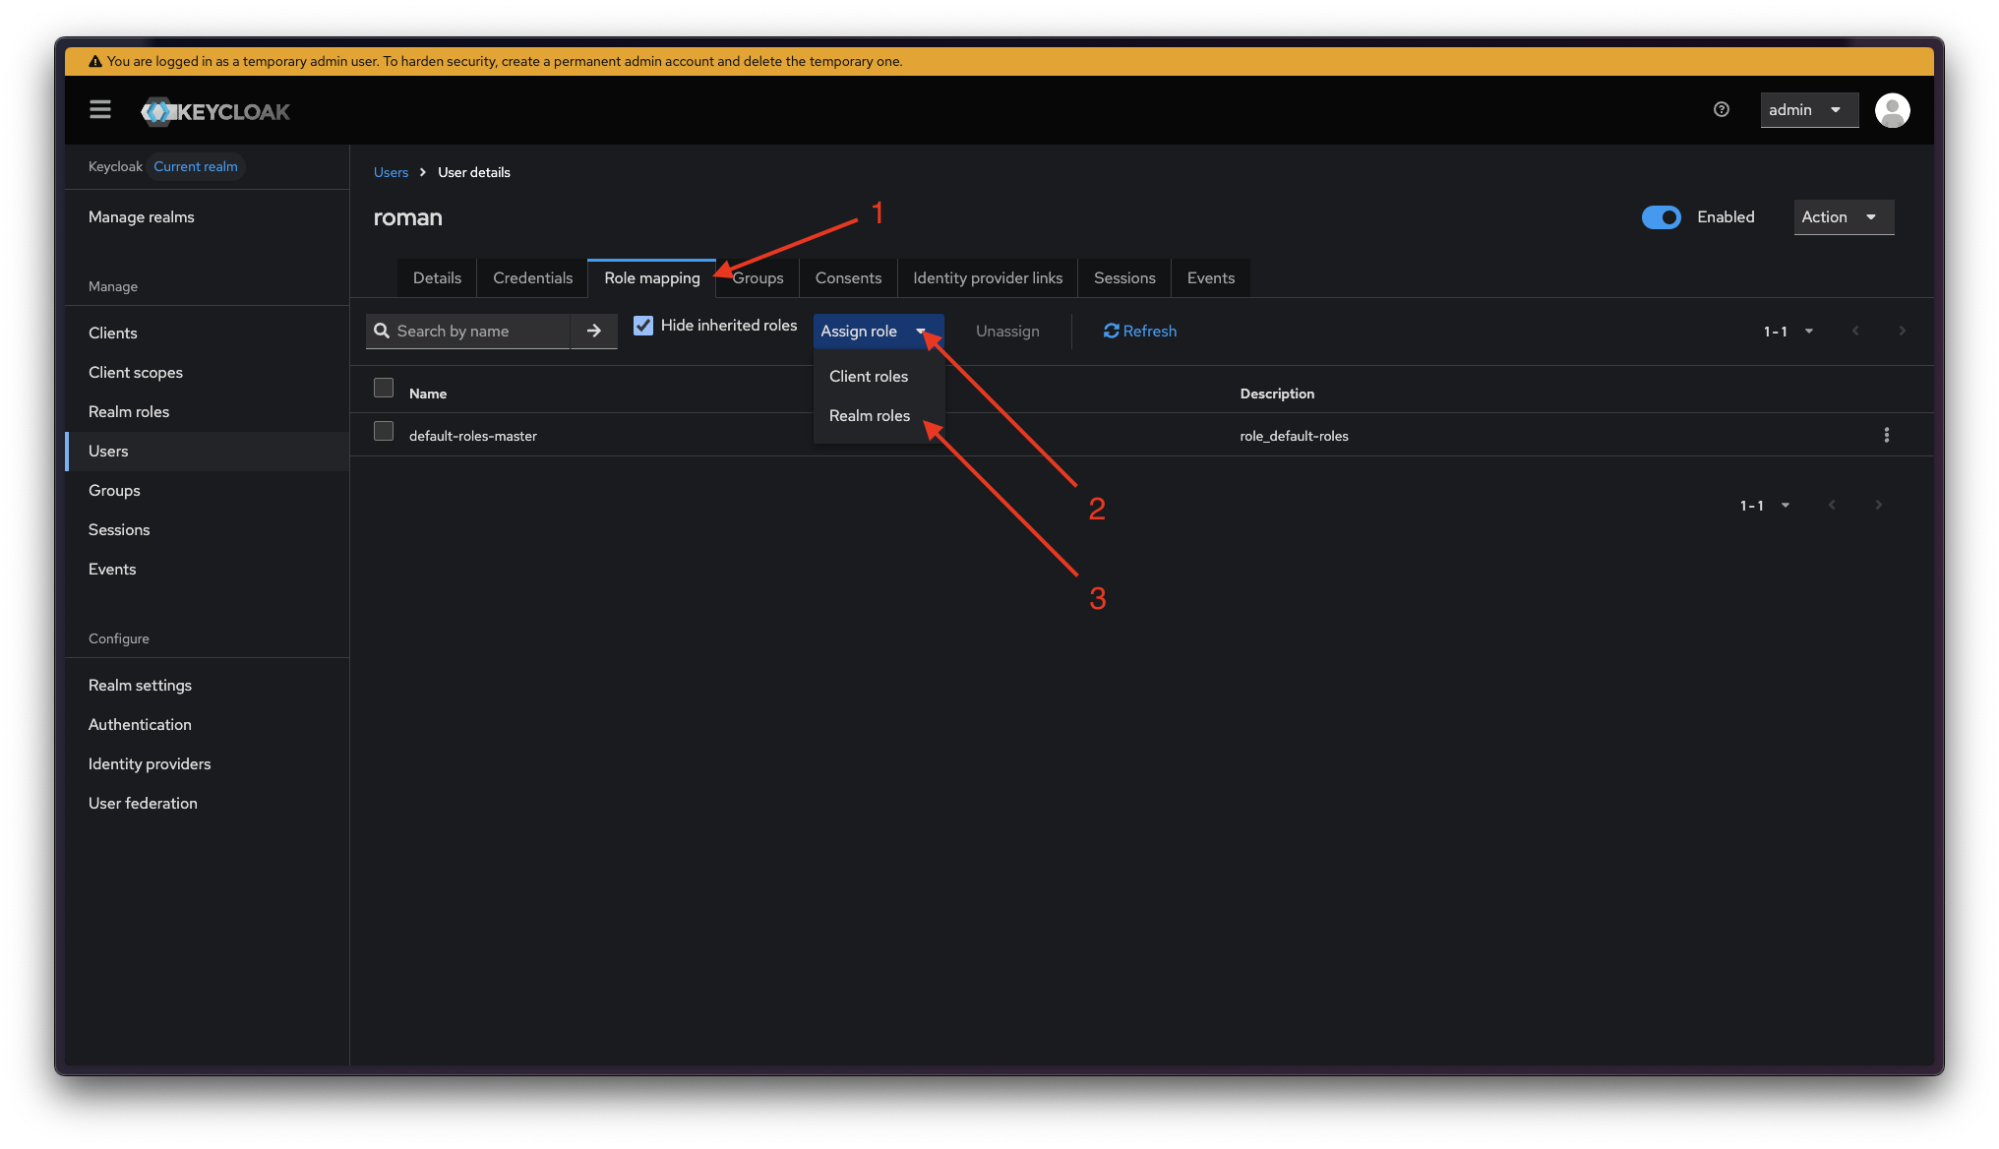
Task: Switch to the user Sessions tab
Action: coord(1124,278)
